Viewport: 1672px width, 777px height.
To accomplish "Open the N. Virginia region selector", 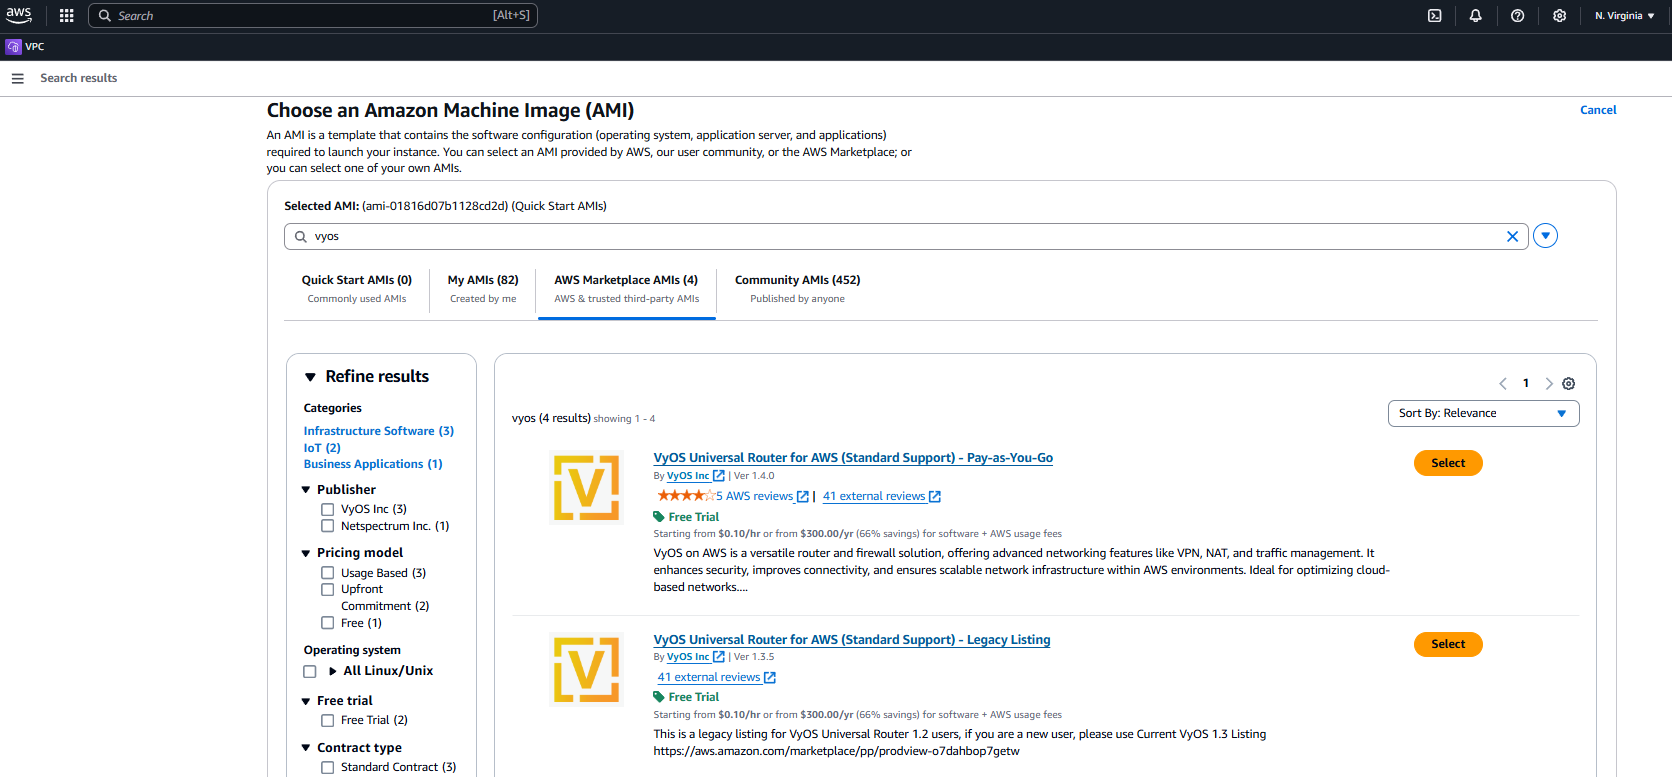I will 1624,16.
